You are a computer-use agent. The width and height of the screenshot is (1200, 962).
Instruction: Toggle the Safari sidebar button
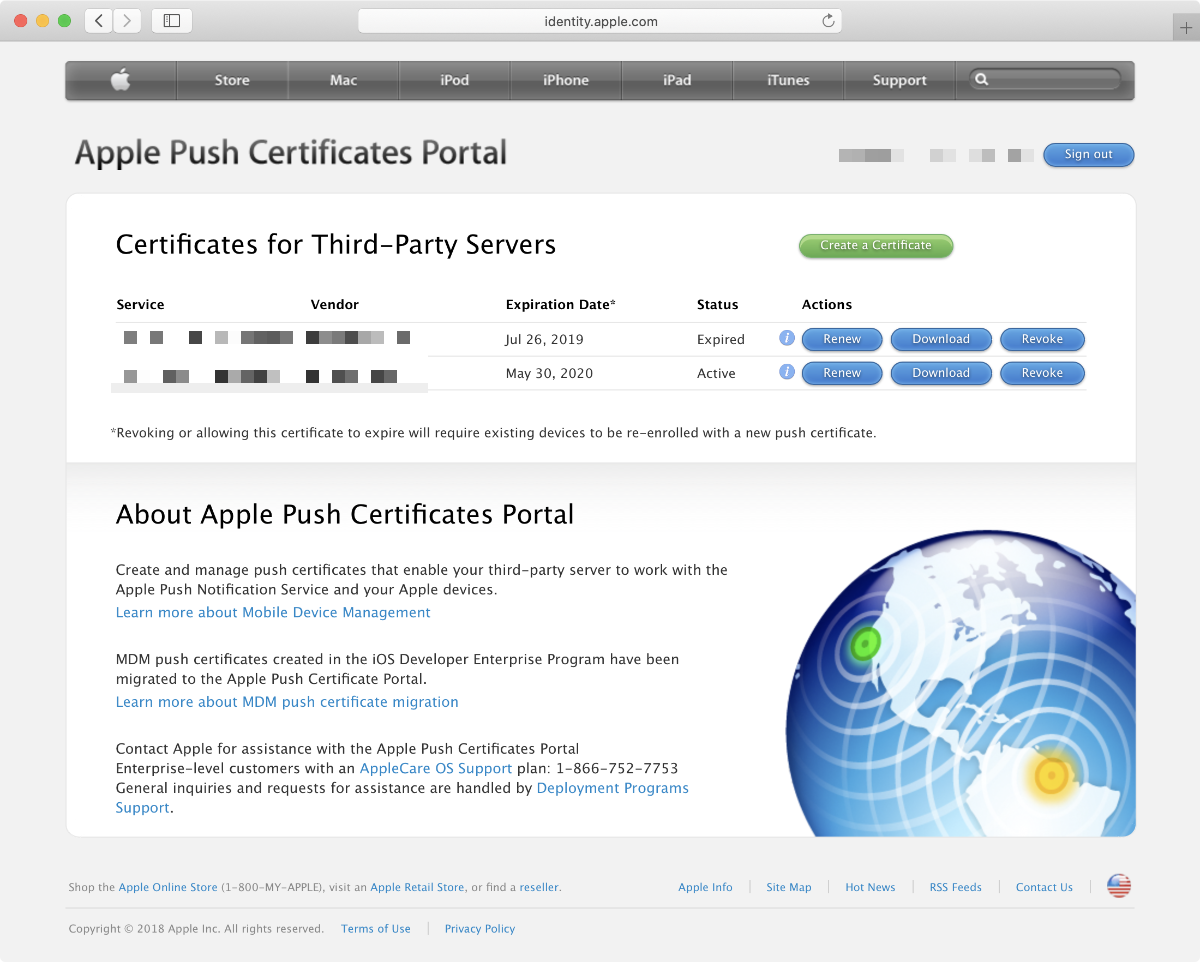172,20
